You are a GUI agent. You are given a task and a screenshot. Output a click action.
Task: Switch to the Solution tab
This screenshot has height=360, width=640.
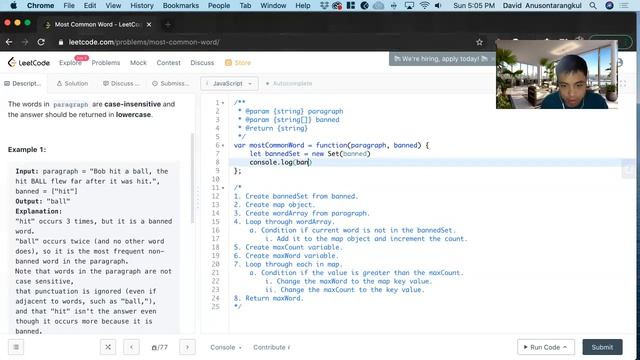(x=72, y=83)
